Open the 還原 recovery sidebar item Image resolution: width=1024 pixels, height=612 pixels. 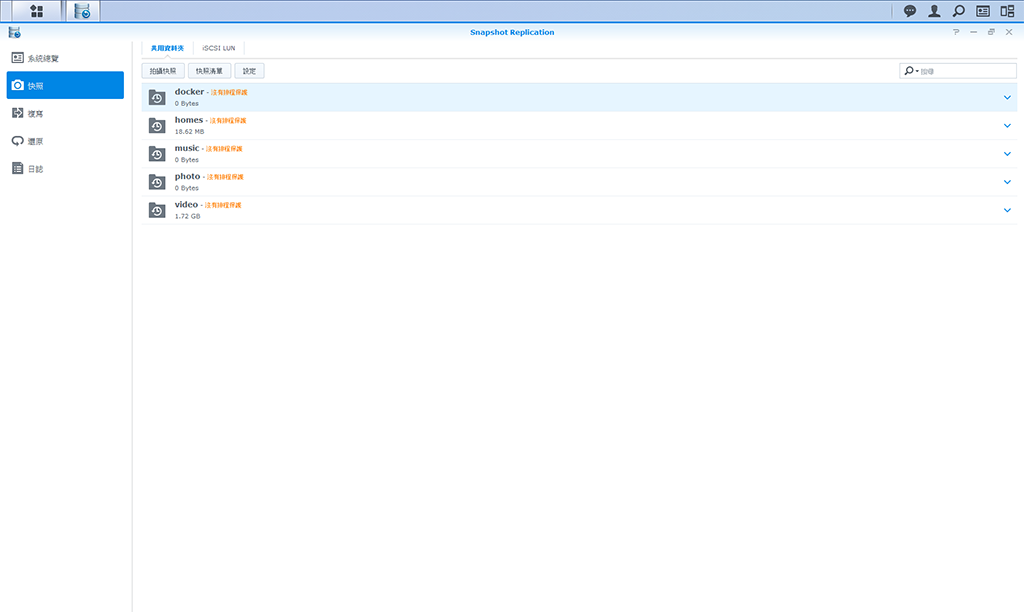(65, 141)
